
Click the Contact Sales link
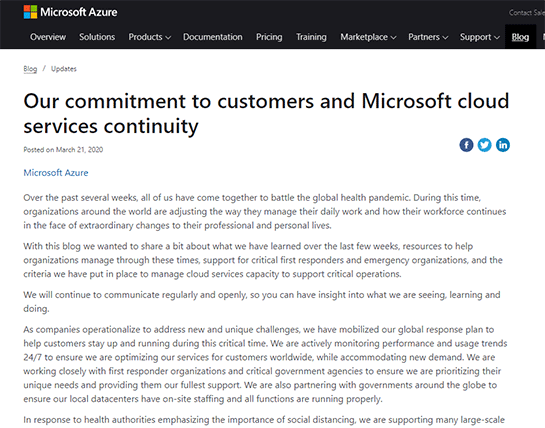[527, 13]
